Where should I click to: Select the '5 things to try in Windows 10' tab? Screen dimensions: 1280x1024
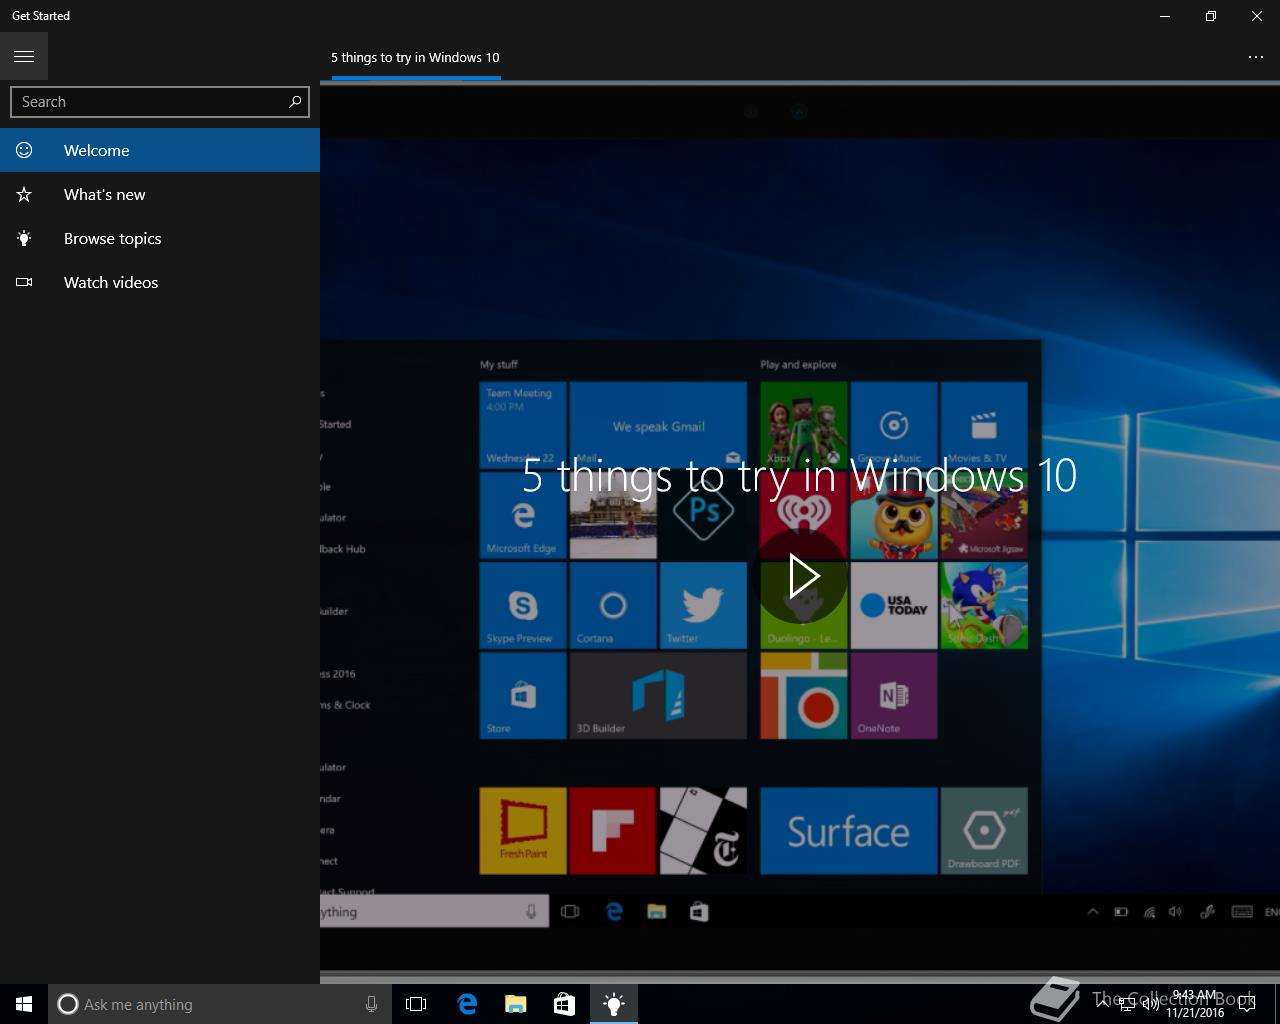click(x=415, y=57)
